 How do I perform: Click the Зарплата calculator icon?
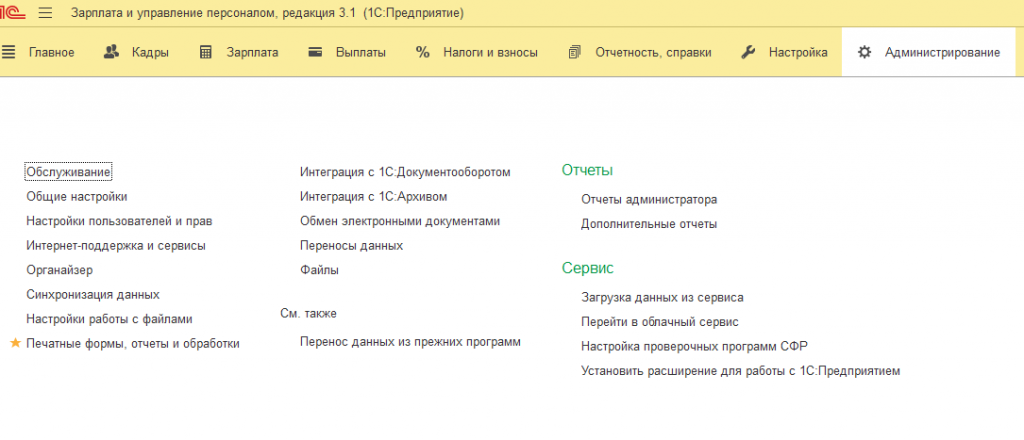pyautogui.click(x=206, y=52)
